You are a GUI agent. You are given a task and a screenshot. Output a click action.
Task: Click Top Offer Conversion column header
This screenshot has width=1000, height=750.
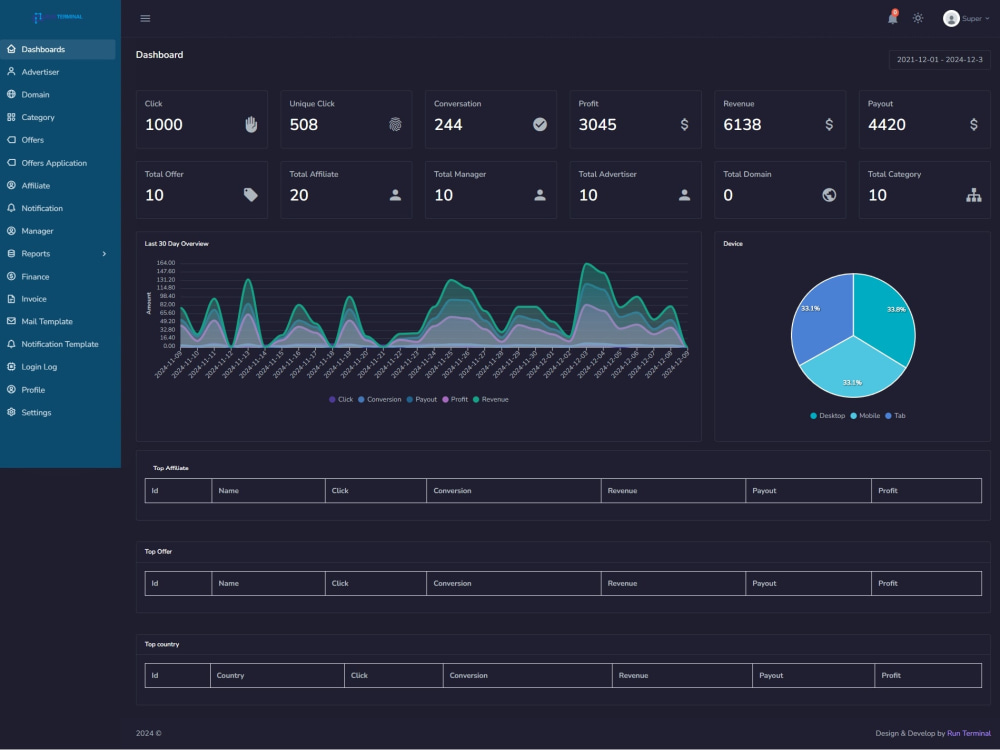tap(513, 584)
